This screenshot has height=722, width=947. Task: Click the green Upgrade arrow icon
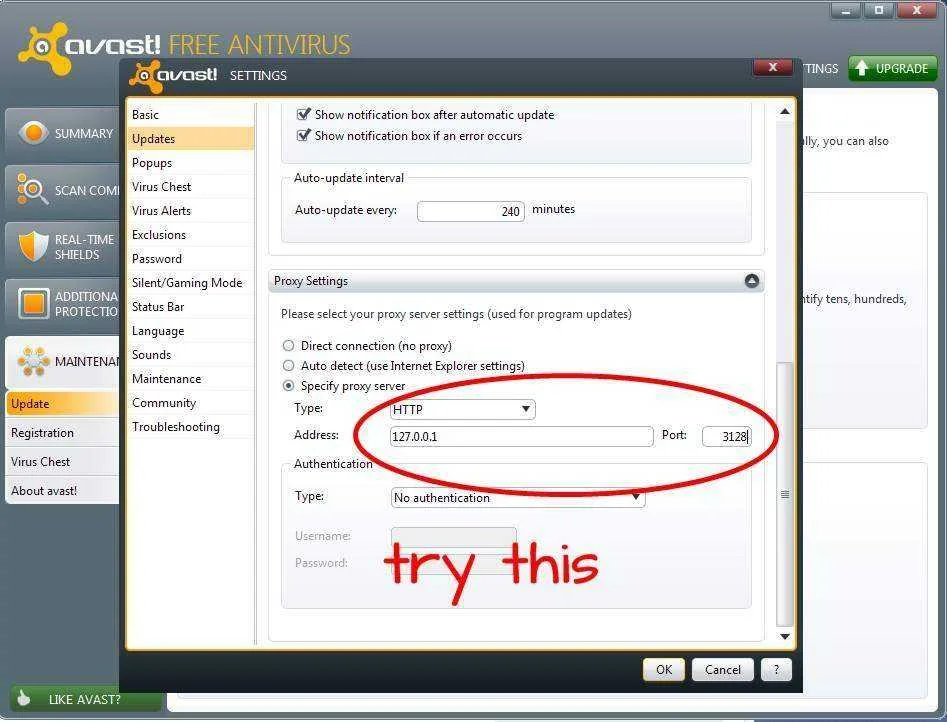862,68
